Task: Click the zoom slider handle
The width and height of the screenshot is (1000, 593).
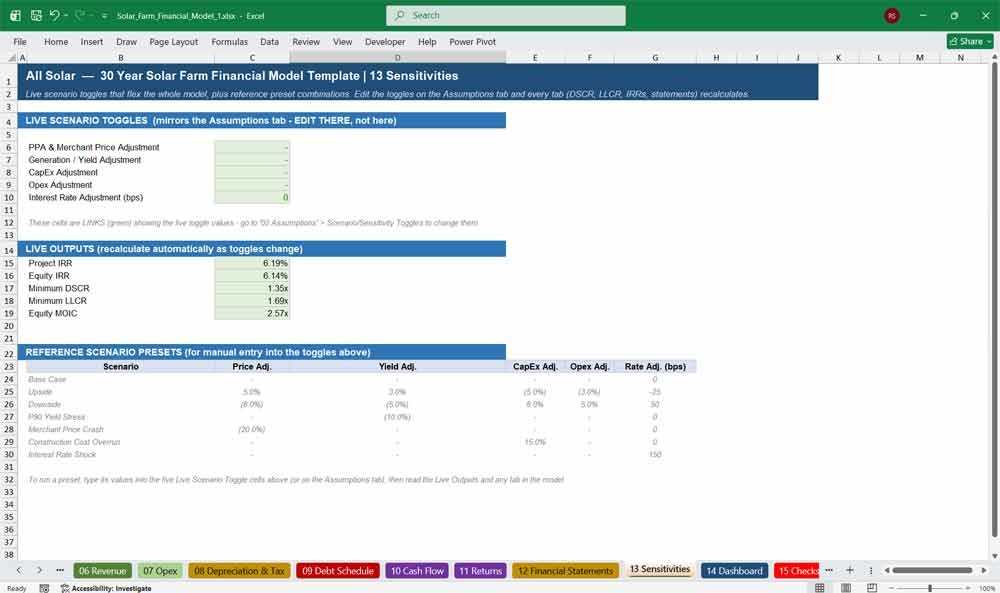Action: pyautogui.click(x=930, y=588)
